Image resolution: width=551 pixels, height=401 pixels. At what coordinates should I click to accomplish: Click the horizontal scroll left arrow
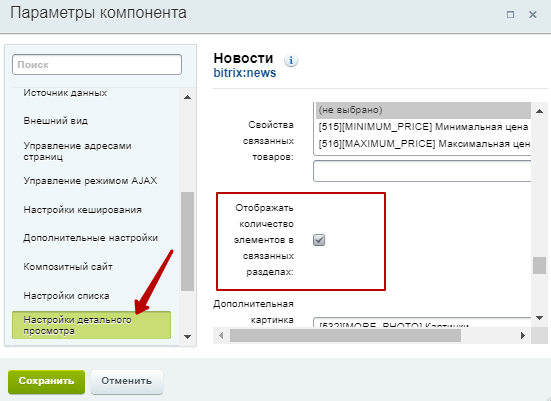click(x=221, y=336)
